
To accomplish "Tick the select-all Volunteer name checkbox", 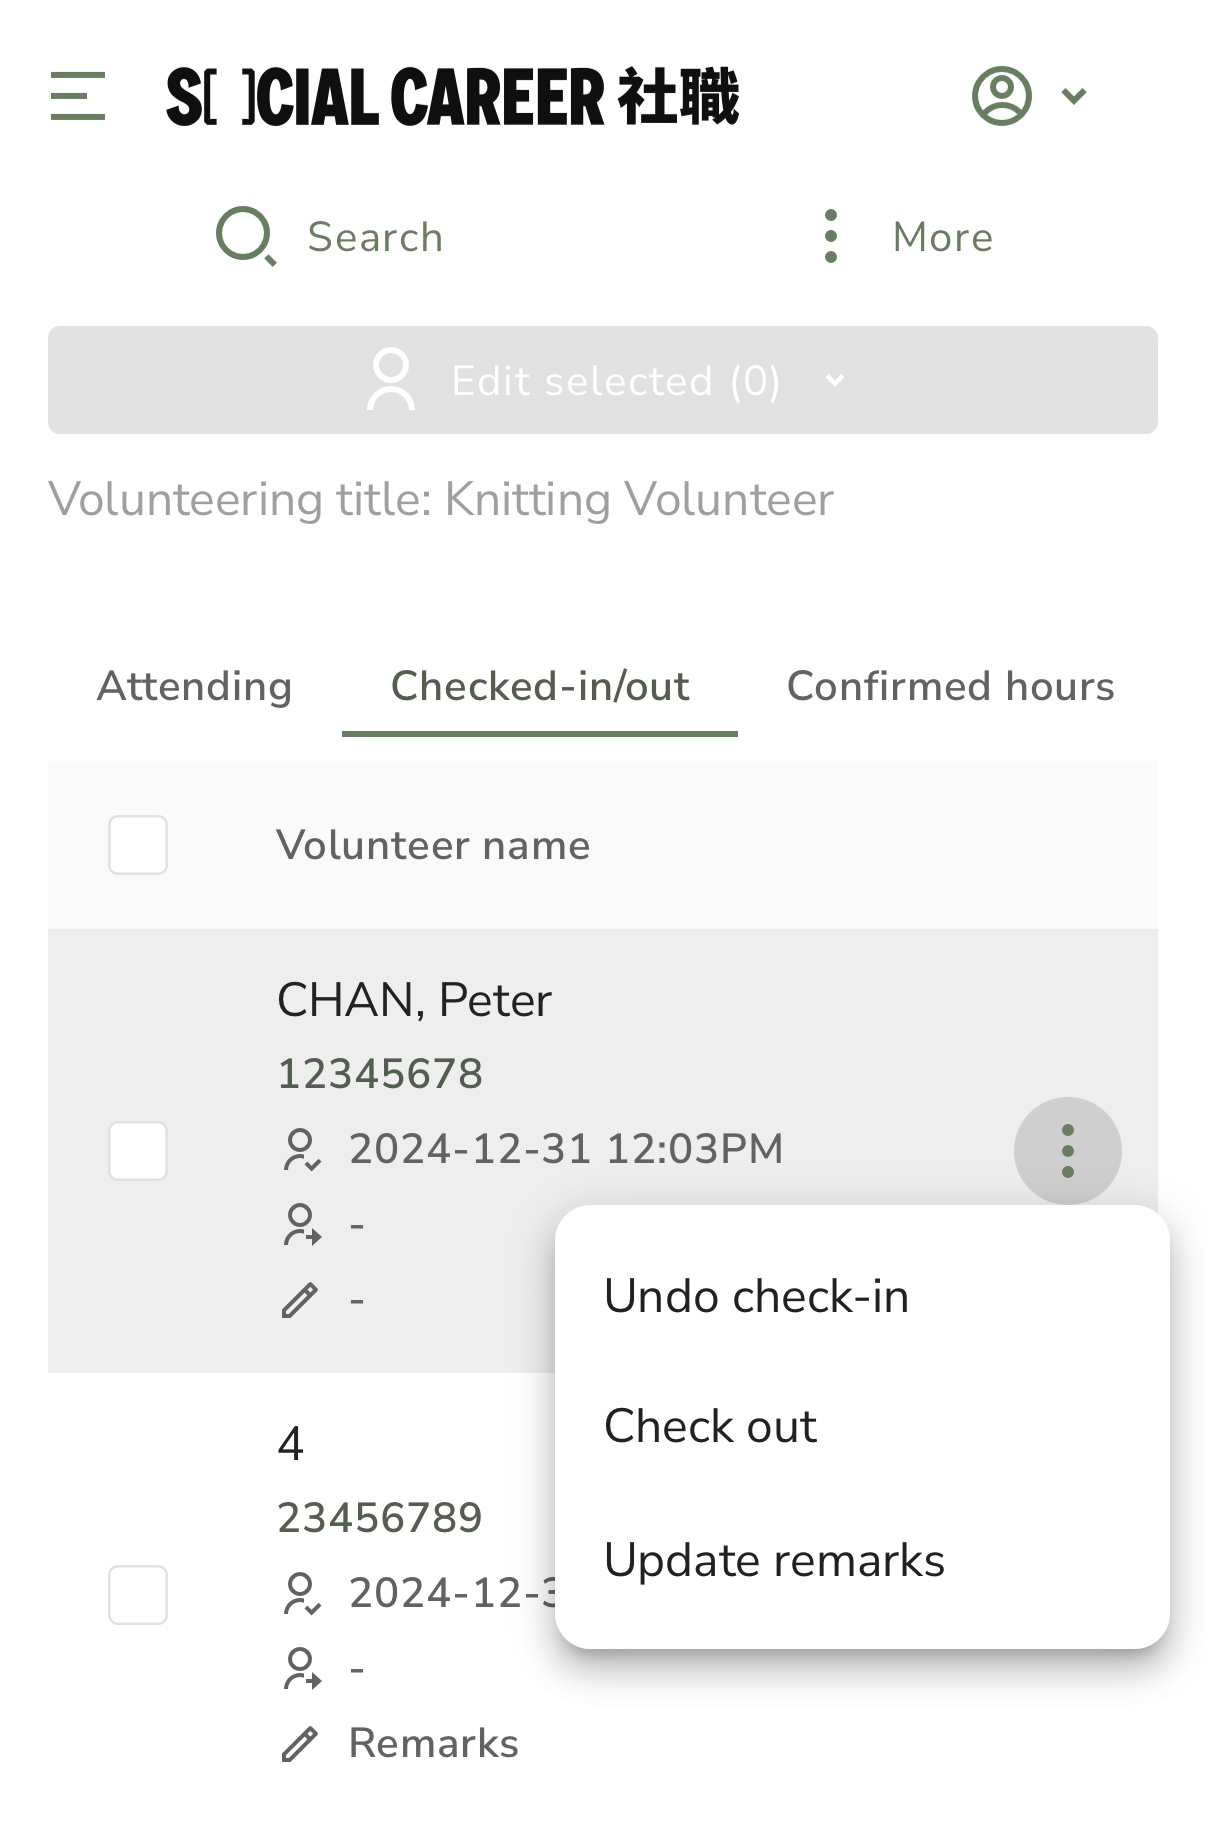I will (138, 845).
